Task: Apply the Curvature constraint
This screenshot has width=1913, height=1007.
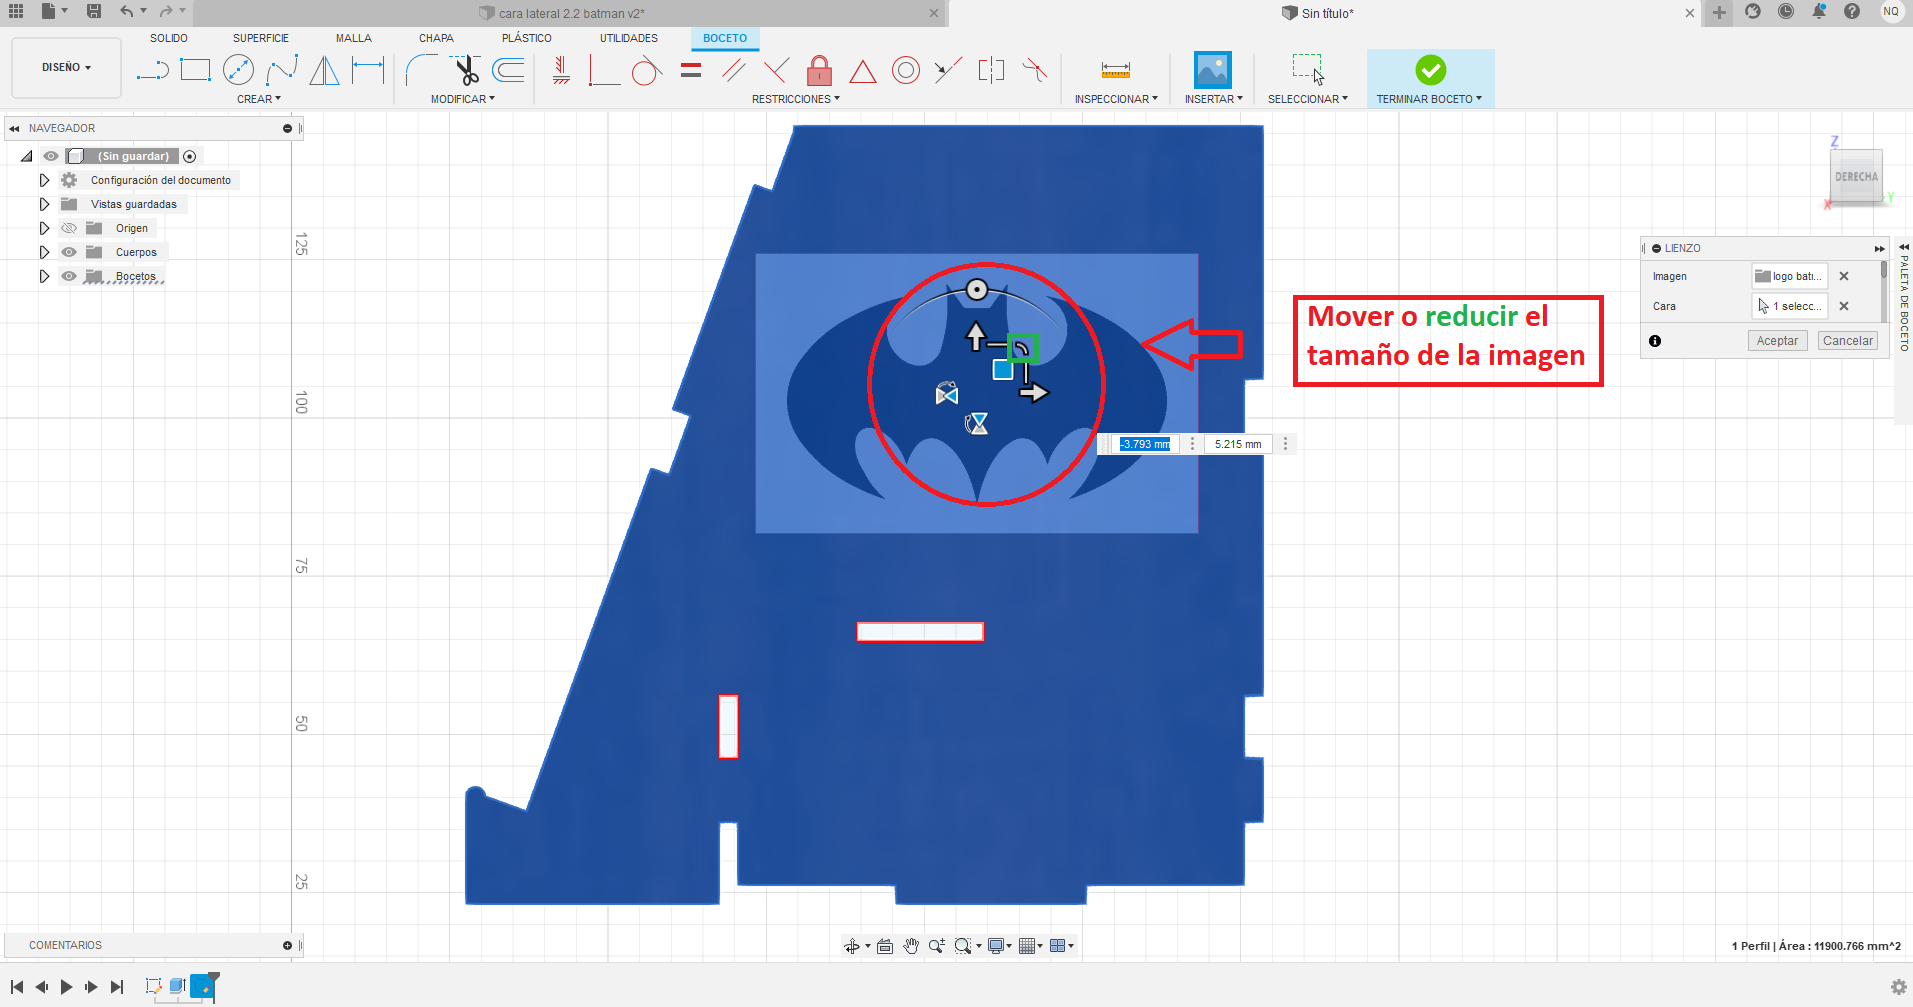Action: click(x=1035, y=70)
